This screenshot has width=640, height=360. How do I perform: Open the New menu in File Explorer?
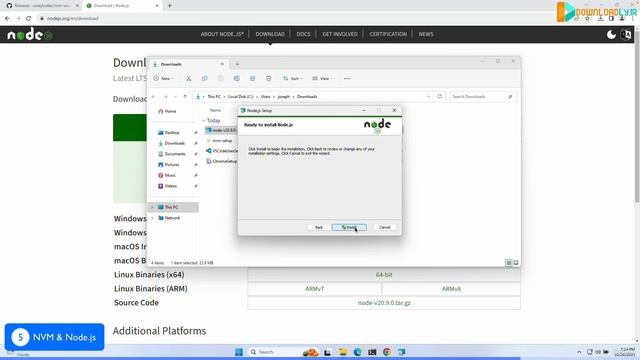point(164,78)
